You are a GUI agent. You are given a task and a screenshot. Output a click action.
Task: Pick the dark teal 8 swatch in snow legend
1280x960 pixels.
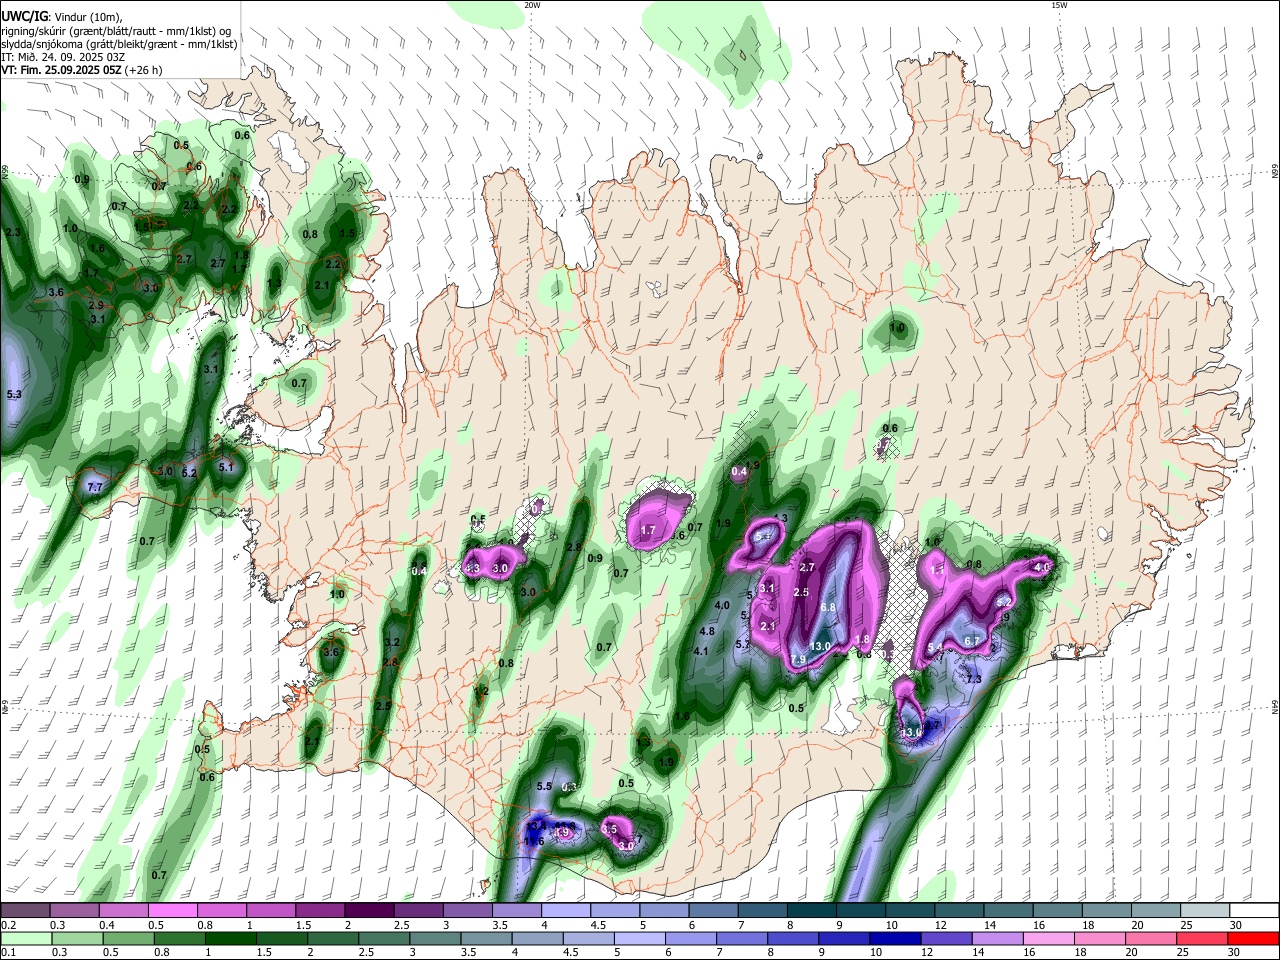[811, 910]
